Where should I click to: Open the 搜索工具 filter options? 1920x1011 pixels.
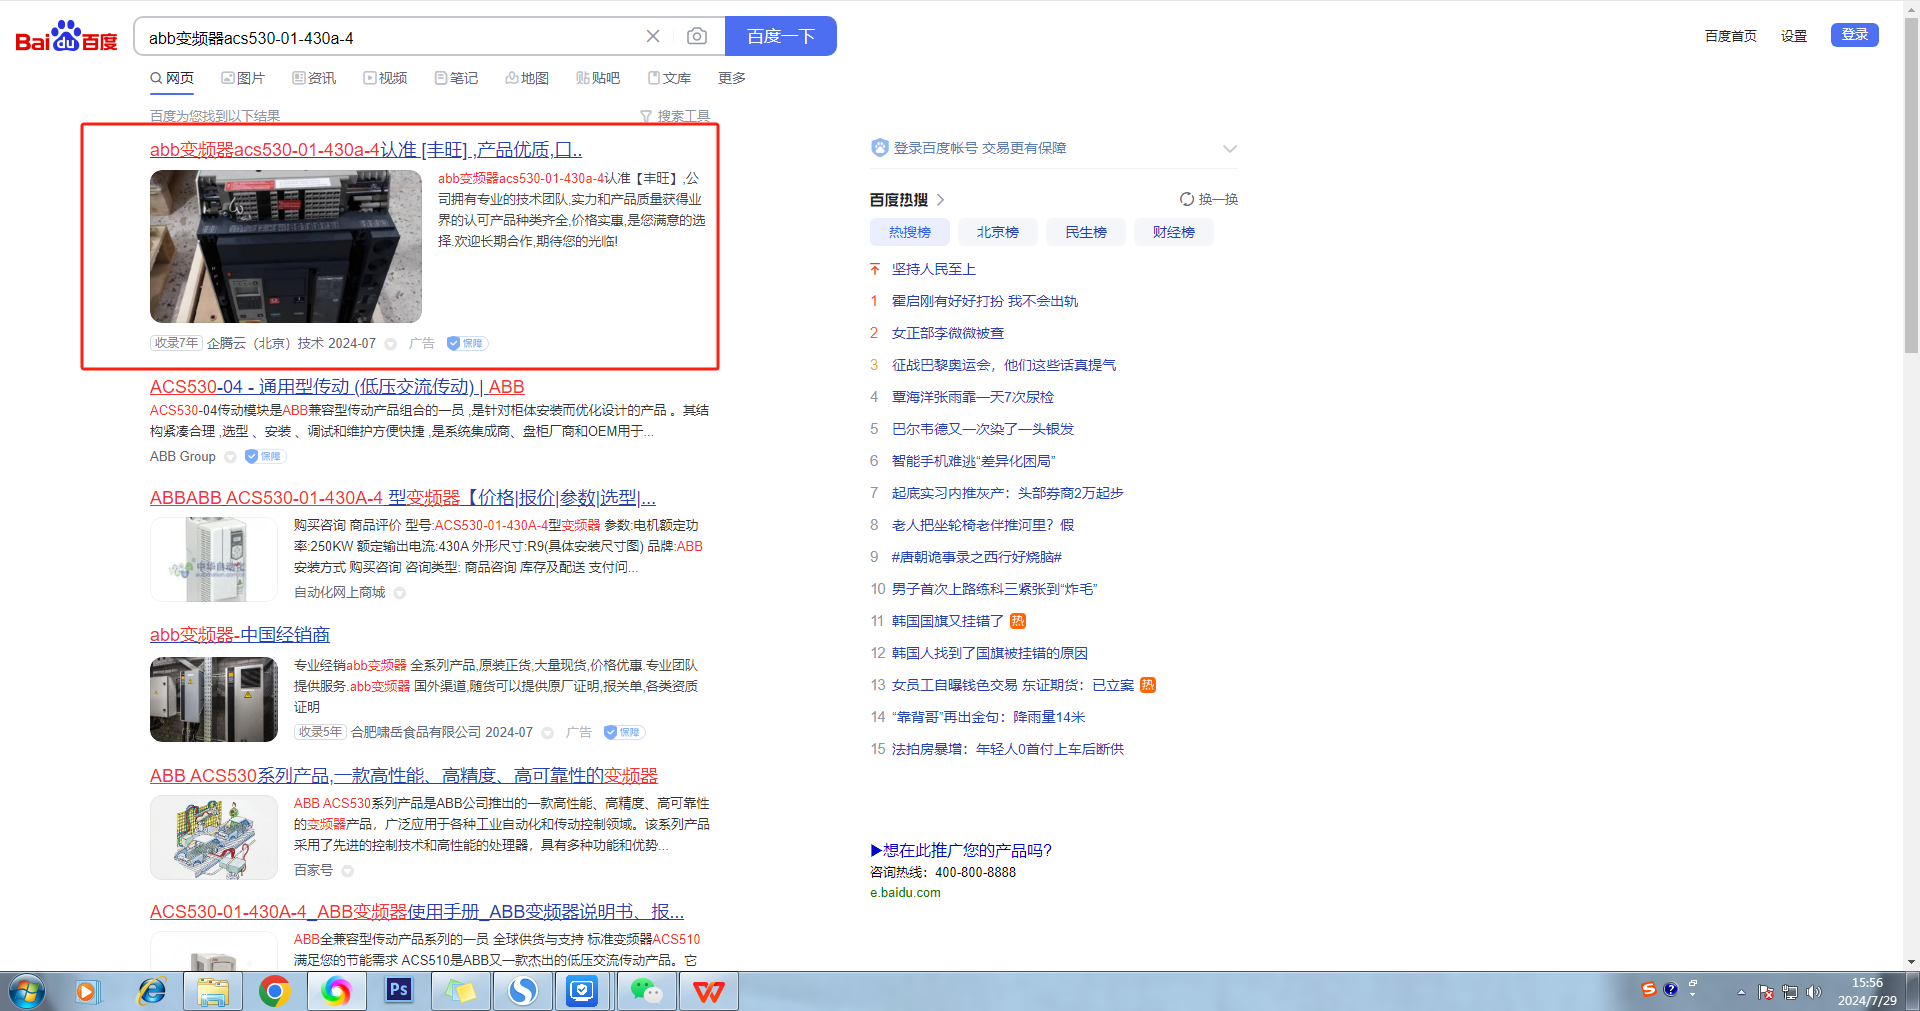point(675,116)
